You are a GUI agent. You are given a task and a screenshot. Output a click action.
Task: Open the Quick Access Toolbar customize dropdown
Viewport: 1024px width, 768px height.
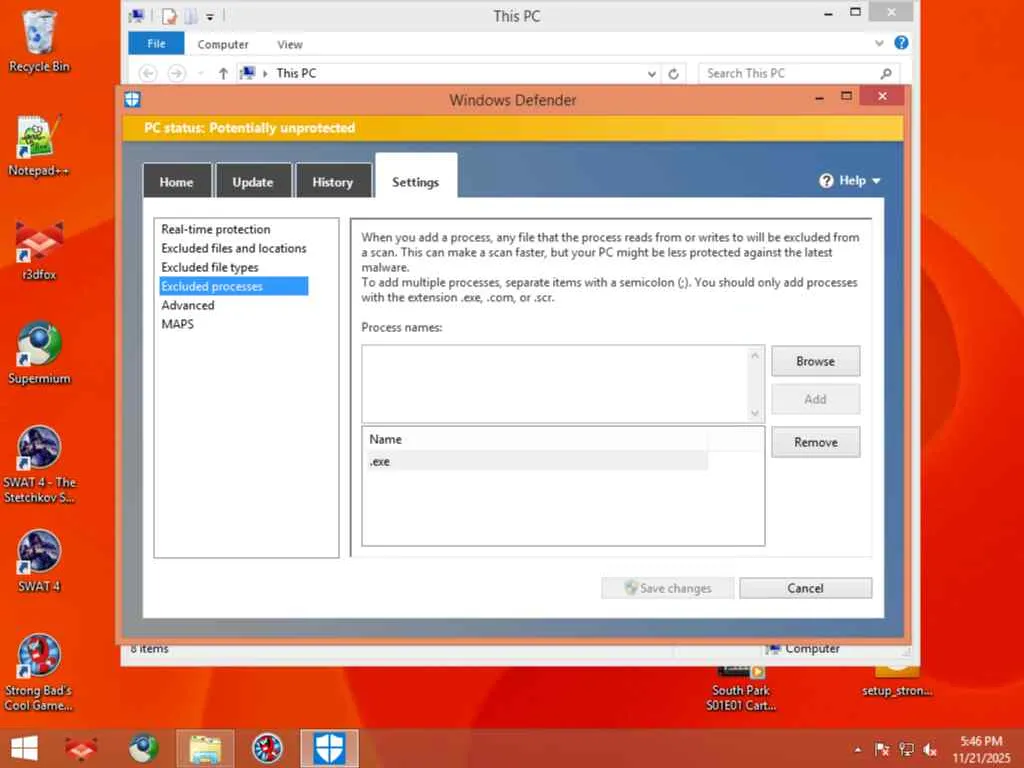coord(210,17)
